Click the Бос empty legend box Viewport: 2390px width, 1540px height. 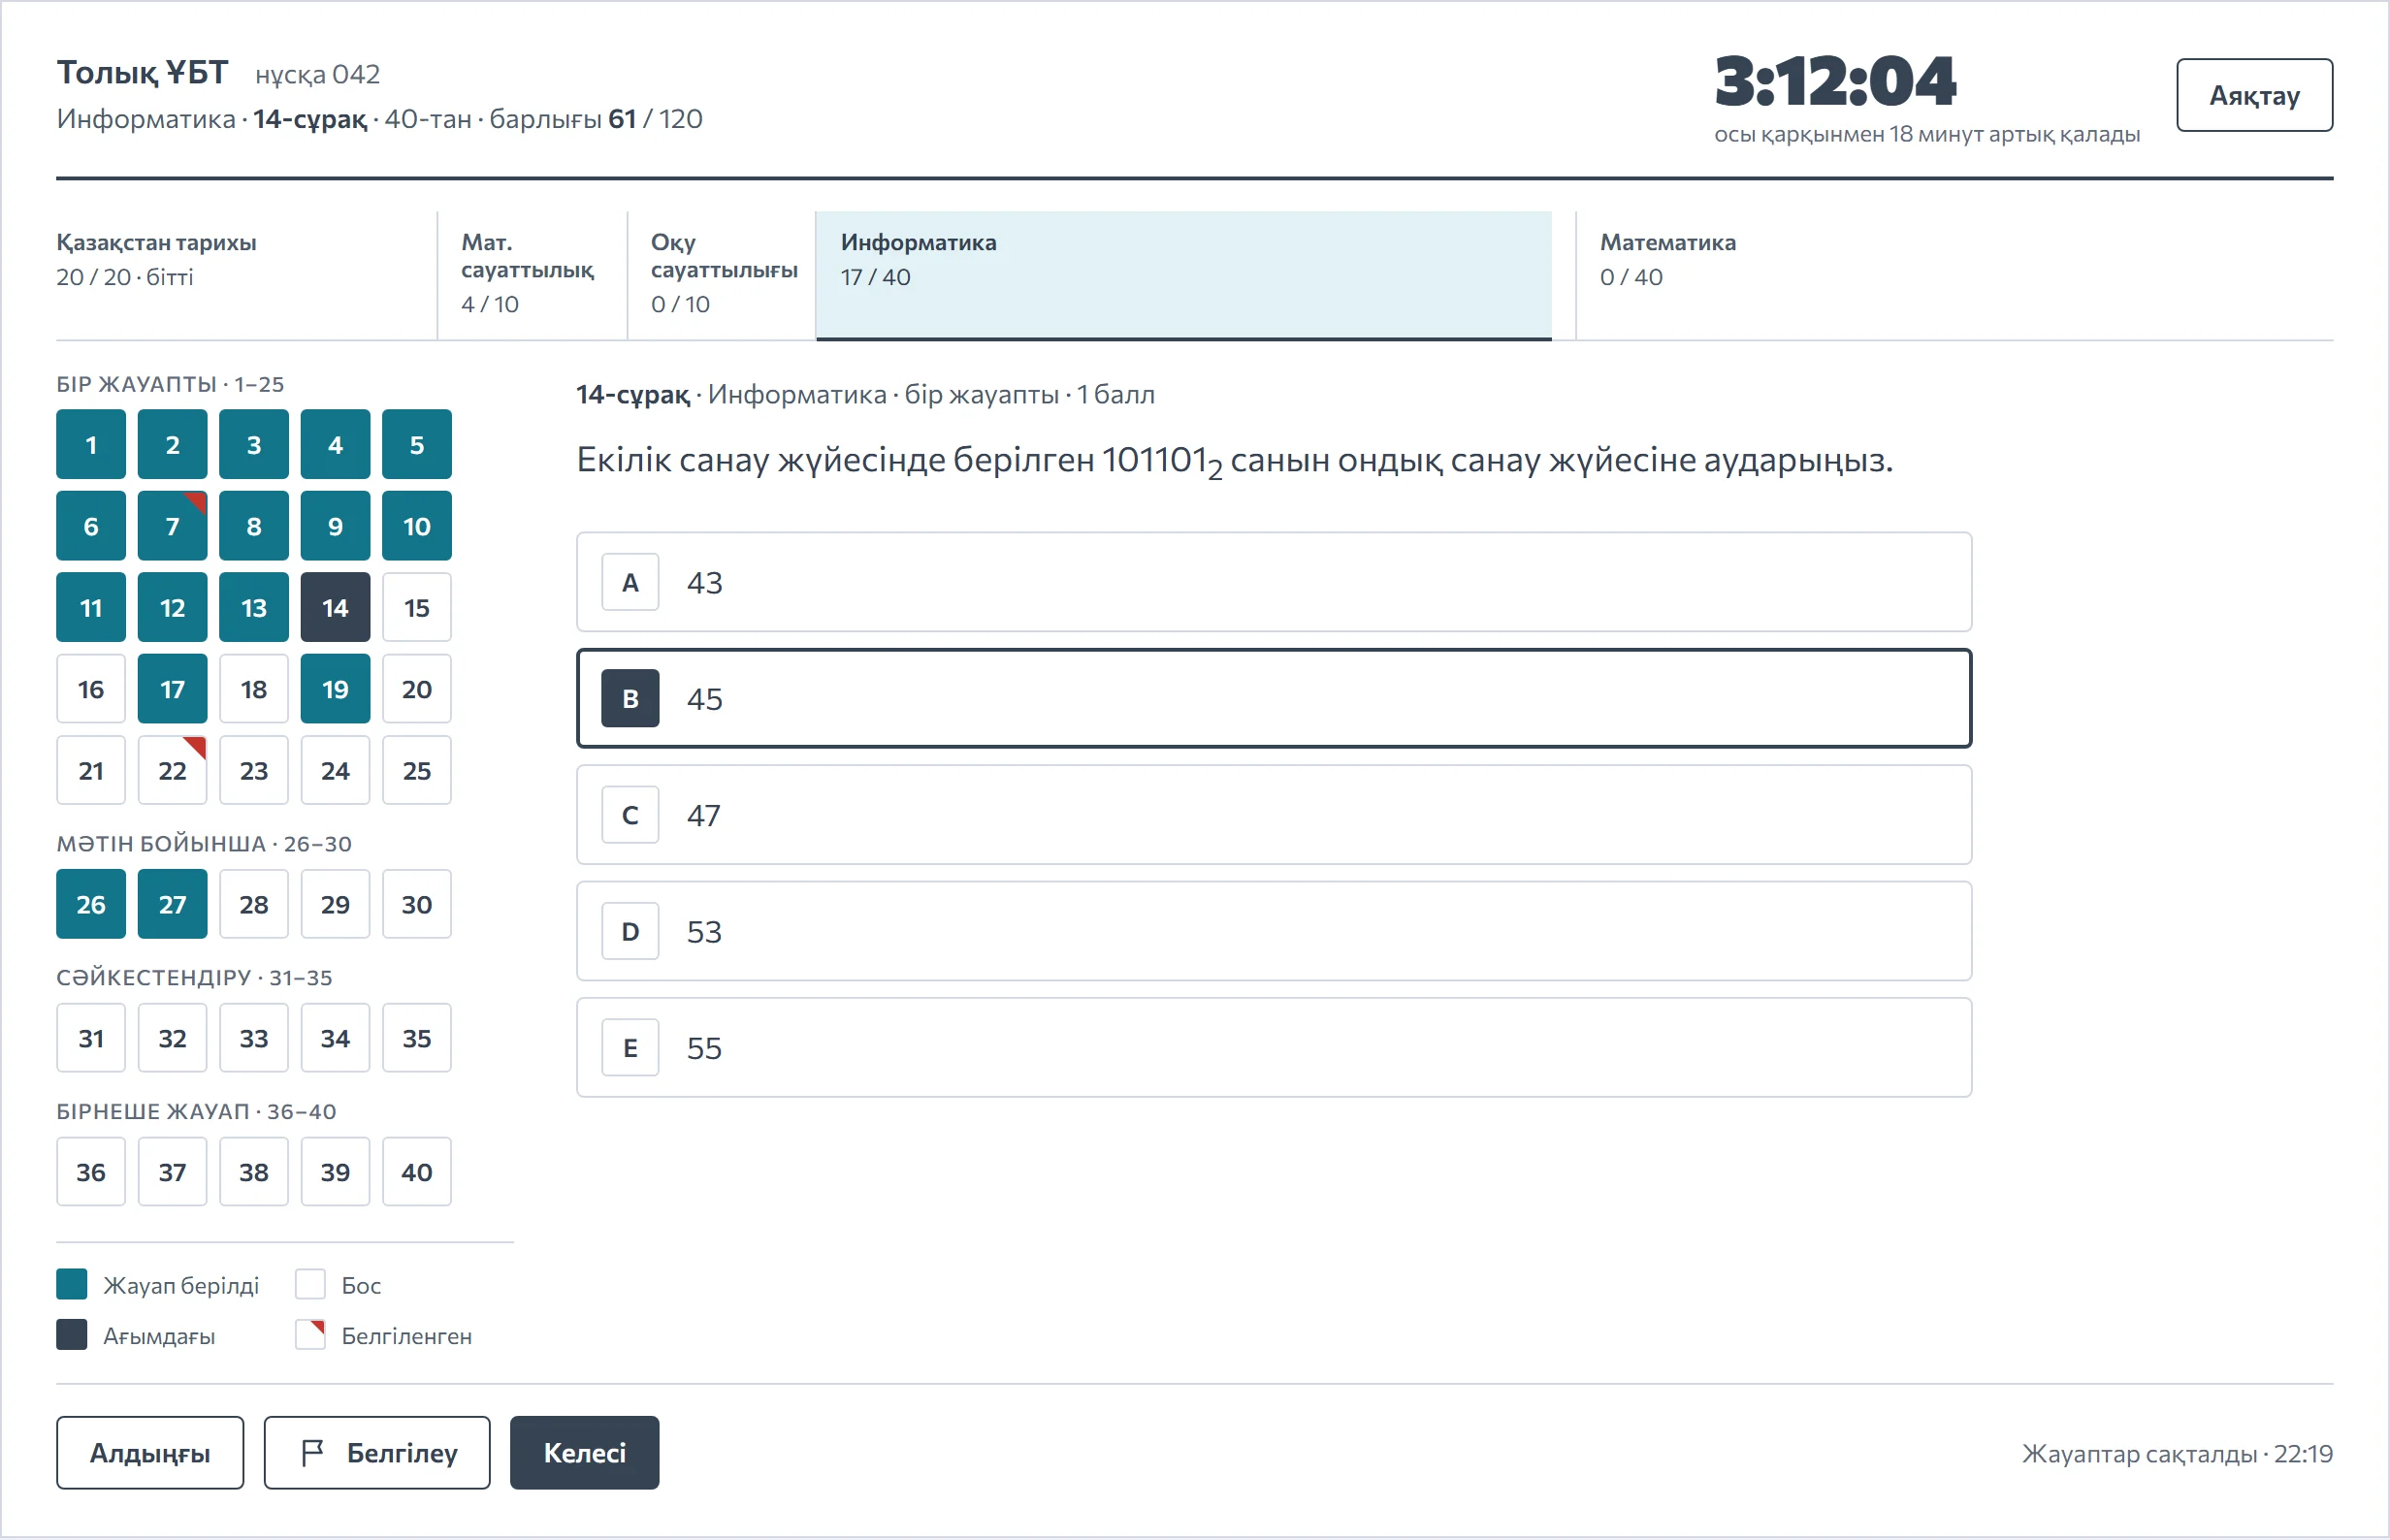pyautogui.click(x=311, y=1284)
